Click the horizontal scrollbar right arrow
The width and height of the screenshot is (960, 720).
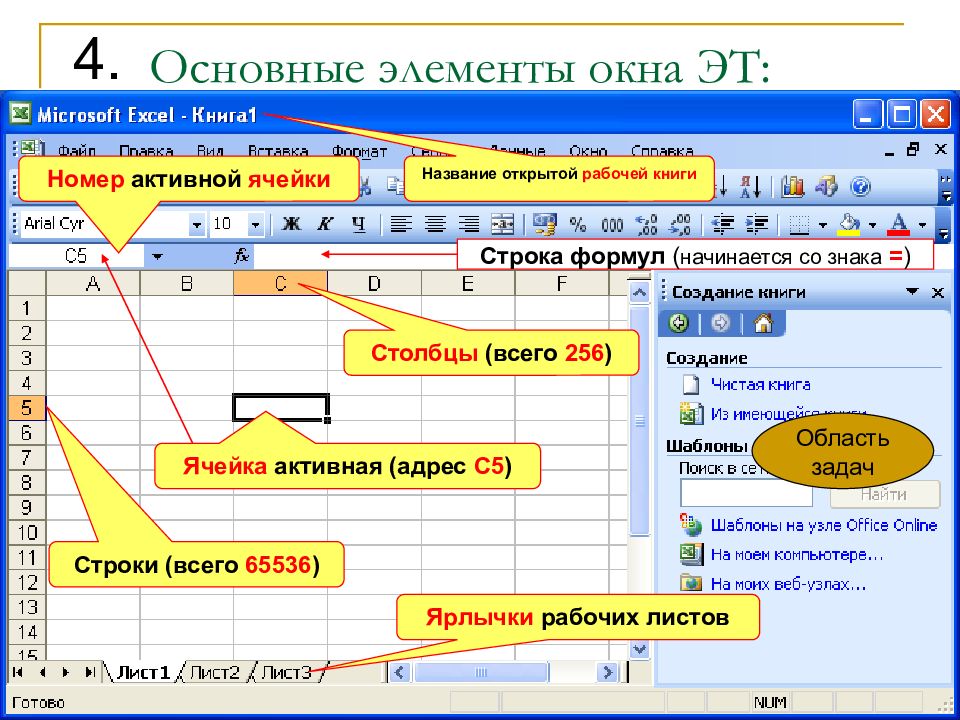point(607,672)
